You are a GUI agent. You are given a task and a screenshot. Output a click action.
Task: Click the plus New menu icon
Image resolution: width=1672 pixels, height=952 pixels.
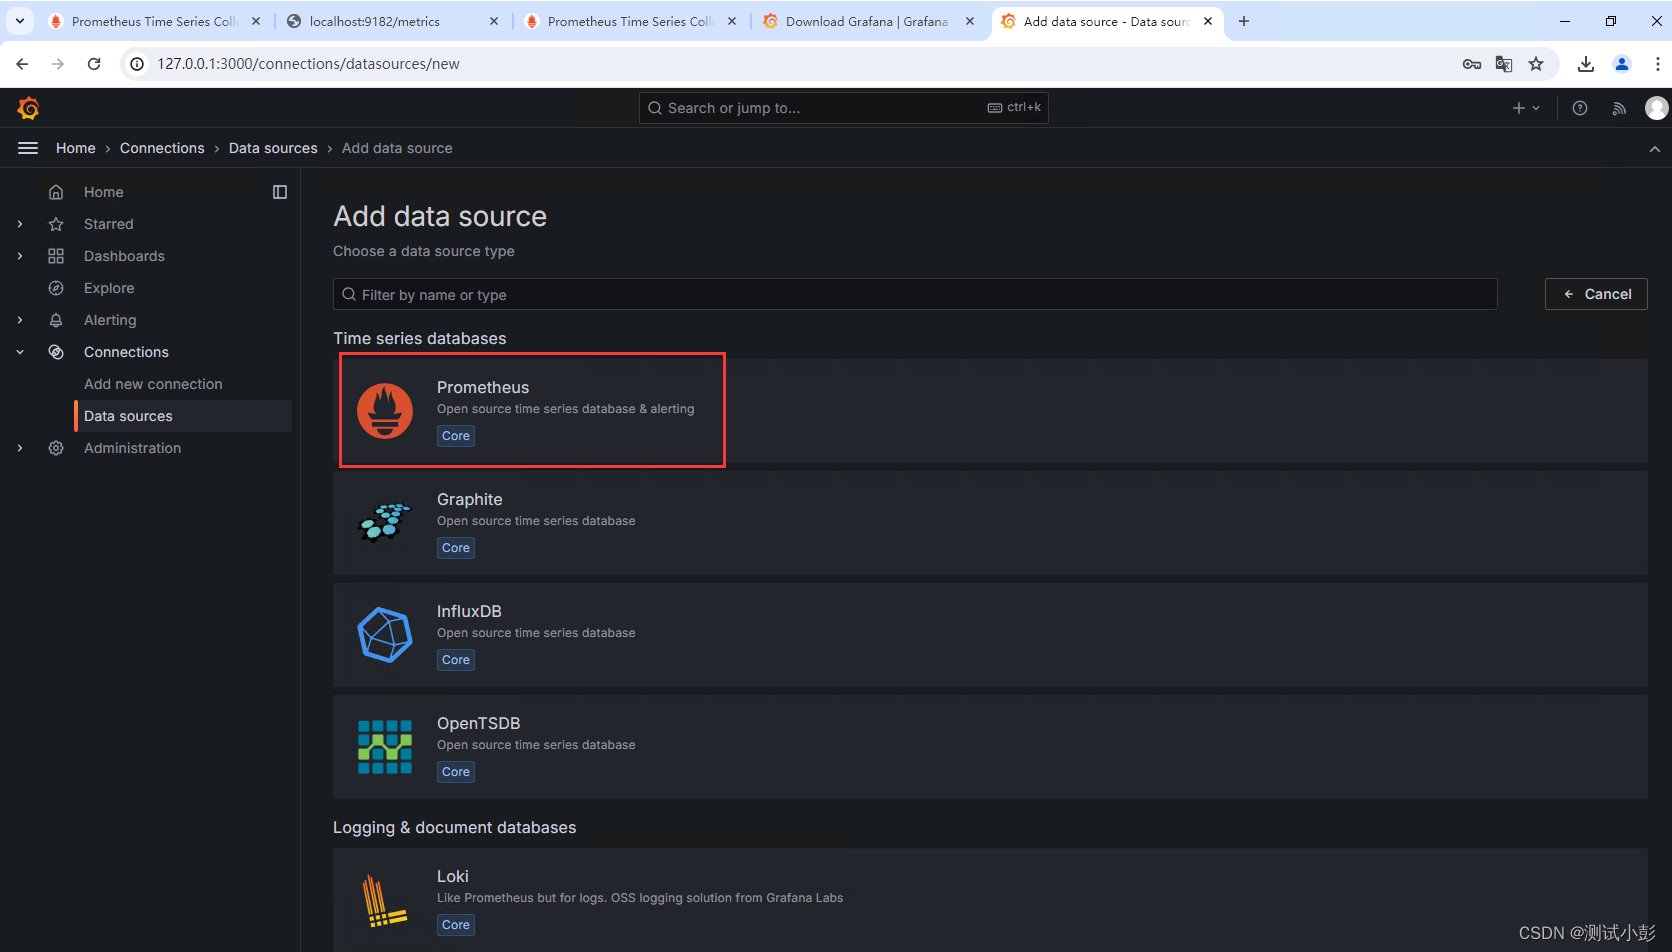[x=1526, y=108]
